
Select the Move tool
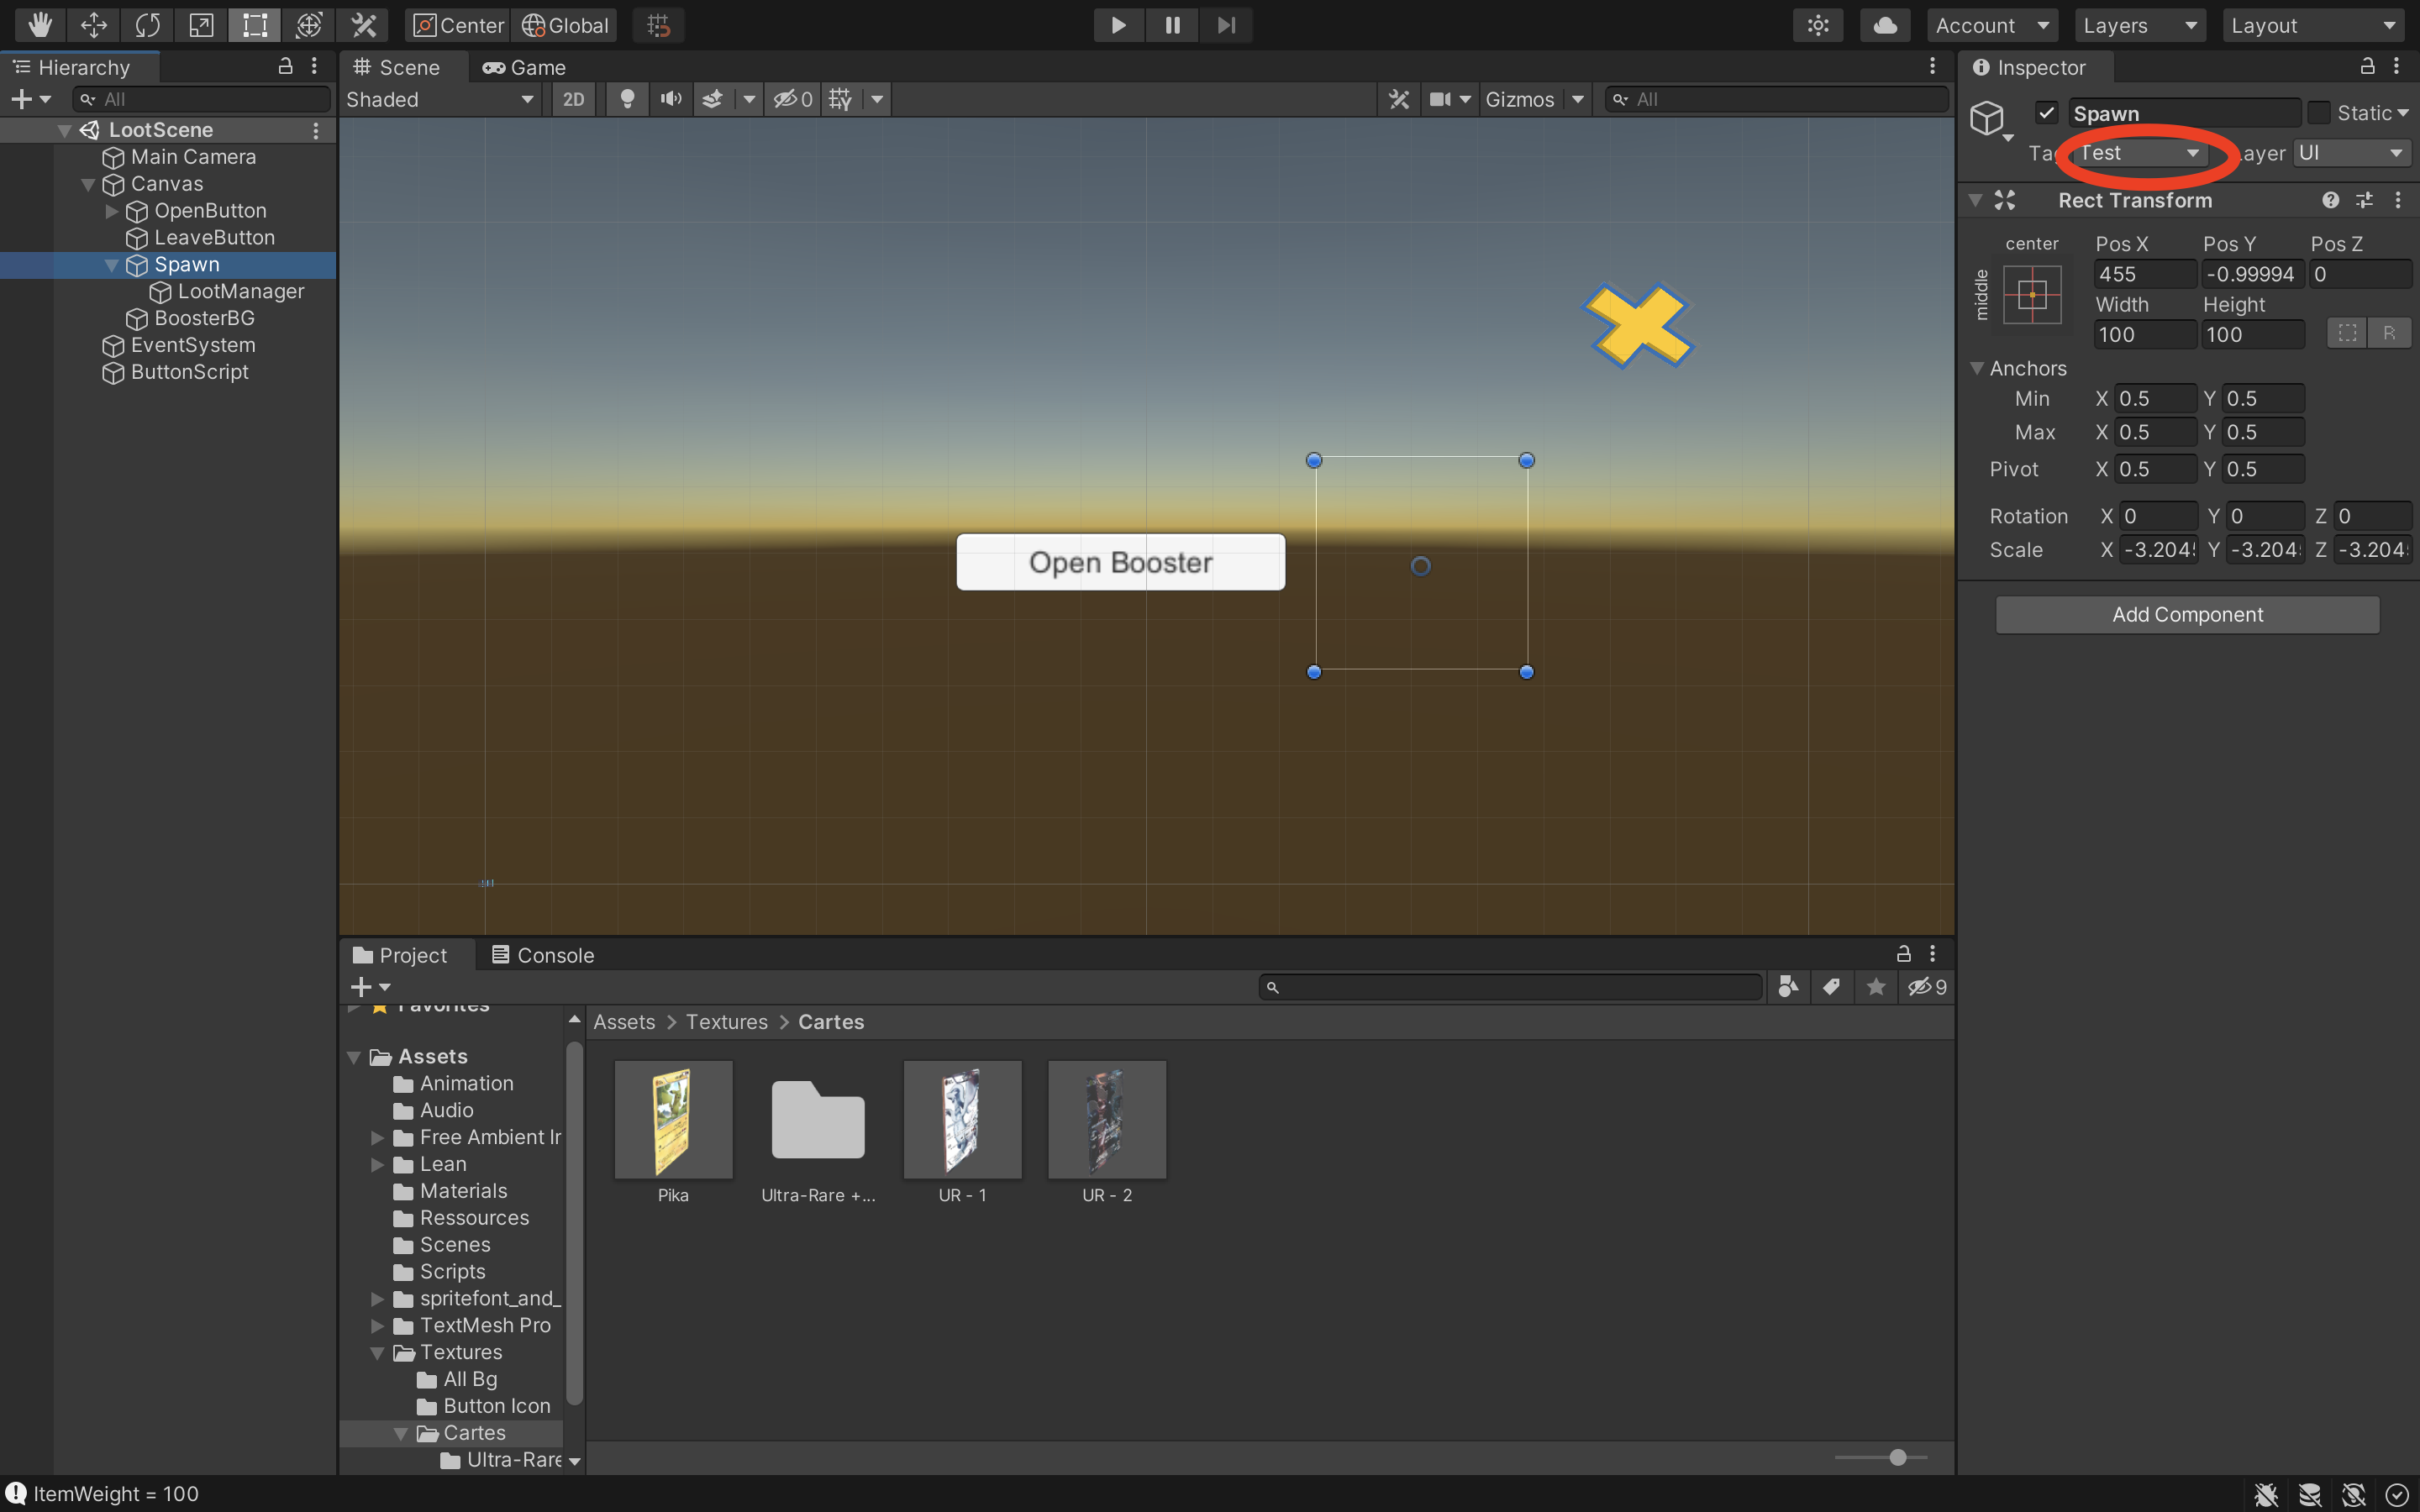94,25
